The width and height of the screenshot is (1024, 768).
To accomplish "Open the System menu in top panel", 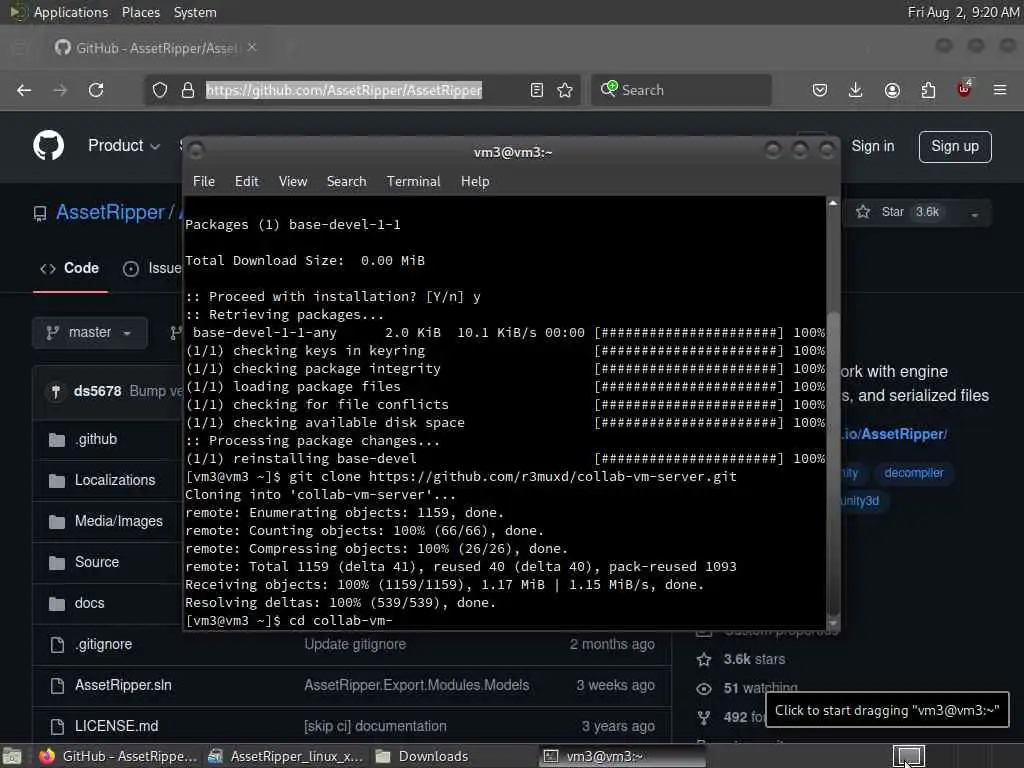I will [195, 12].
